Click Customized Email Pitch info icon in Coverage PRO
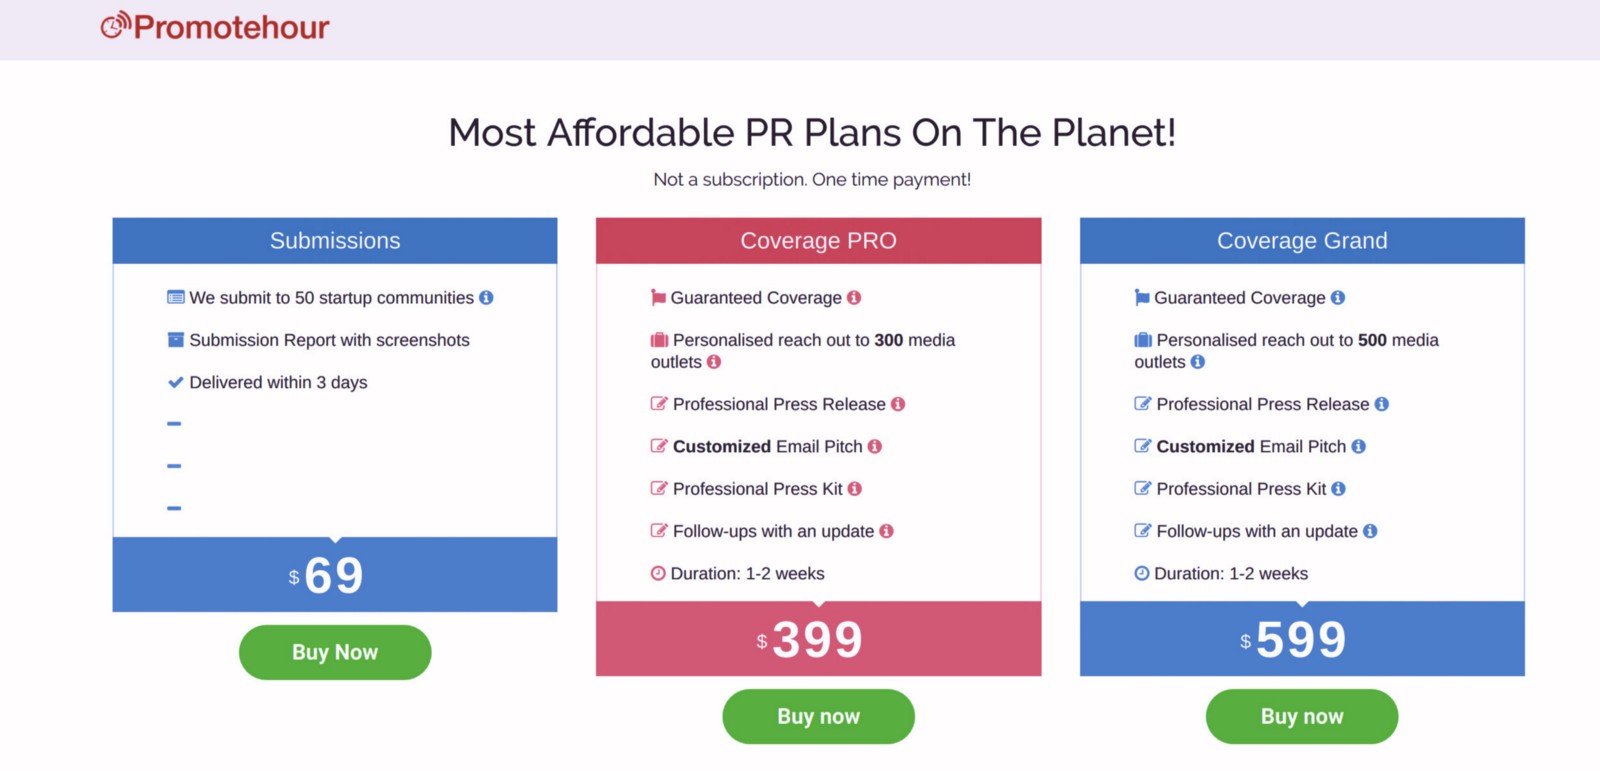This screenshot has height=771, width=1600. (875, 447)
